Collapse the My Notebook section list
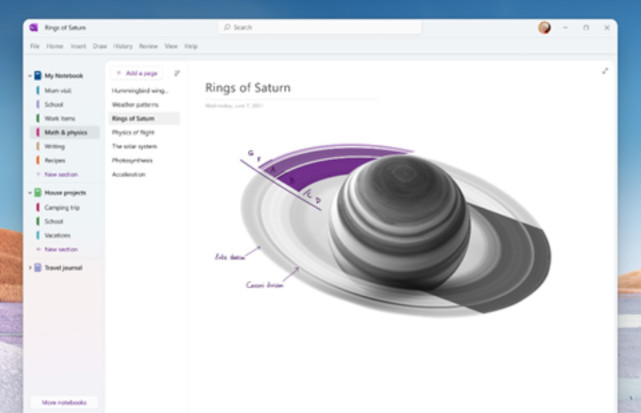This screenshot has height=413, width=641. coord(30,75)
